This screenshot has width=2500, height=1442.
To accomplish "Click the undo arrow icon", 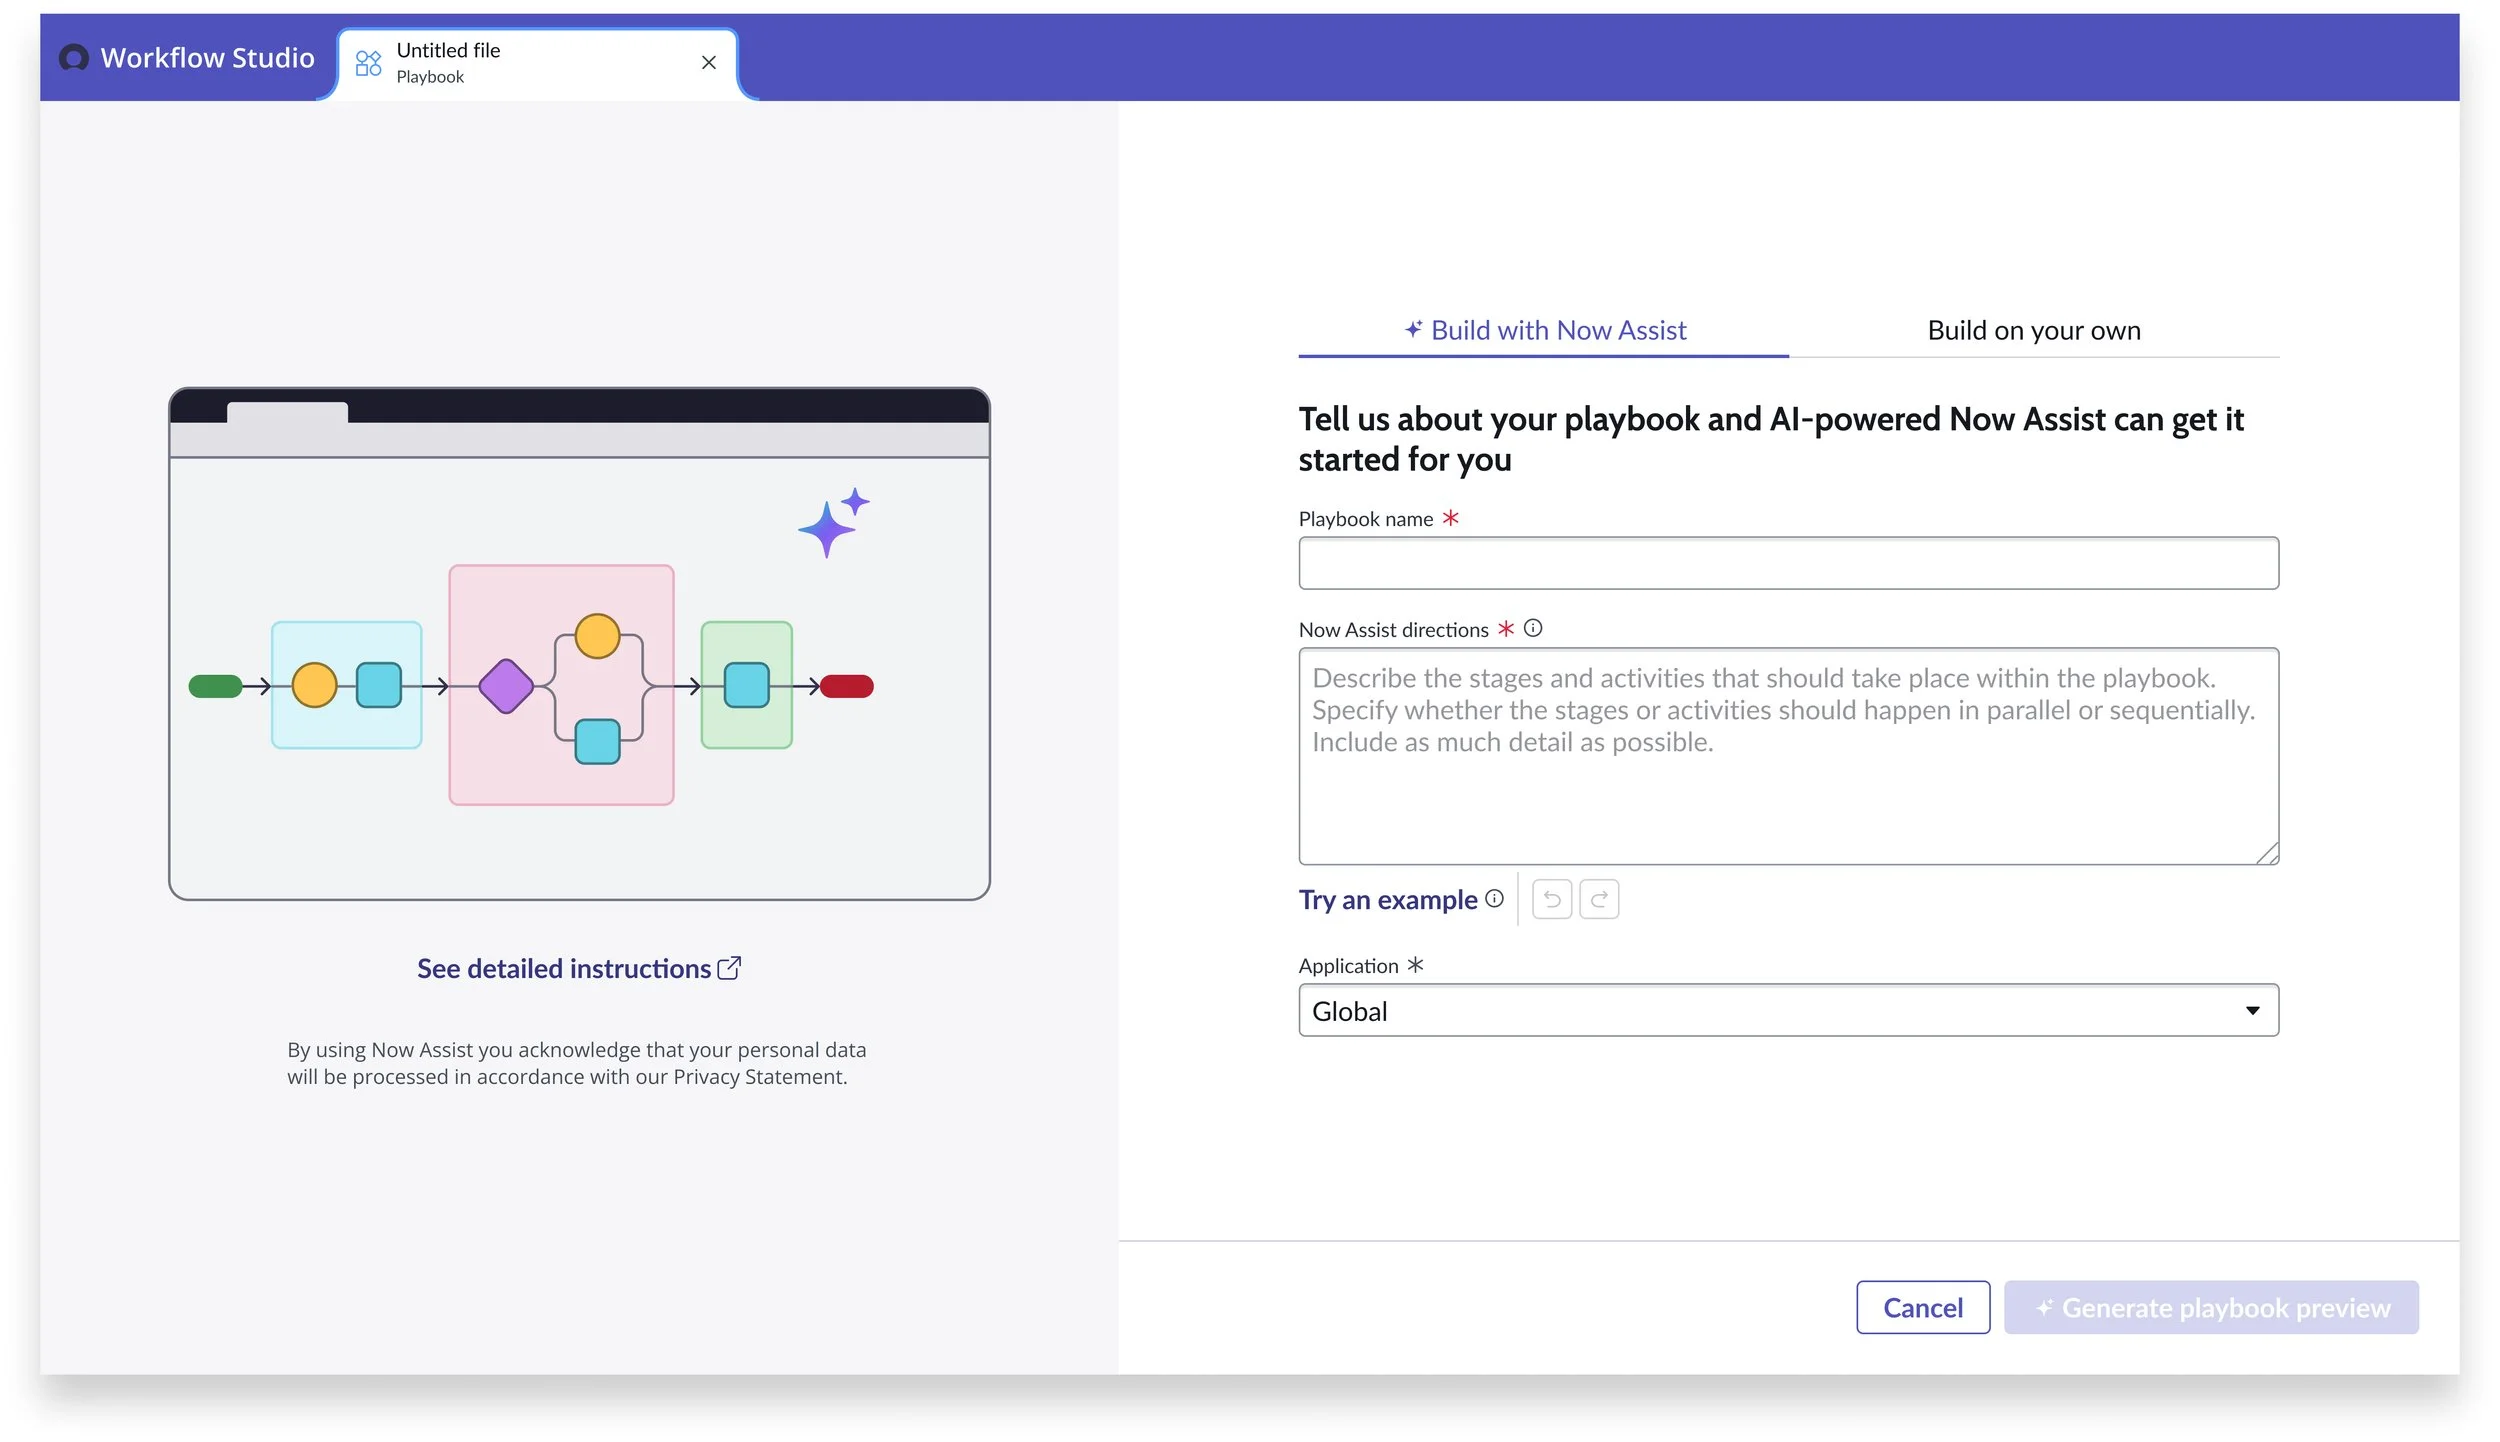I will pos(1551,898).
